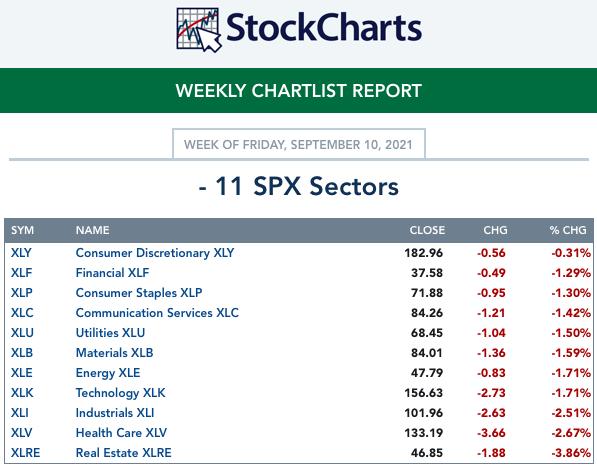Open Real Estate XLRE link
Image resolution: width=597 pixels, height=467 pixels.
tap(123, 453)
